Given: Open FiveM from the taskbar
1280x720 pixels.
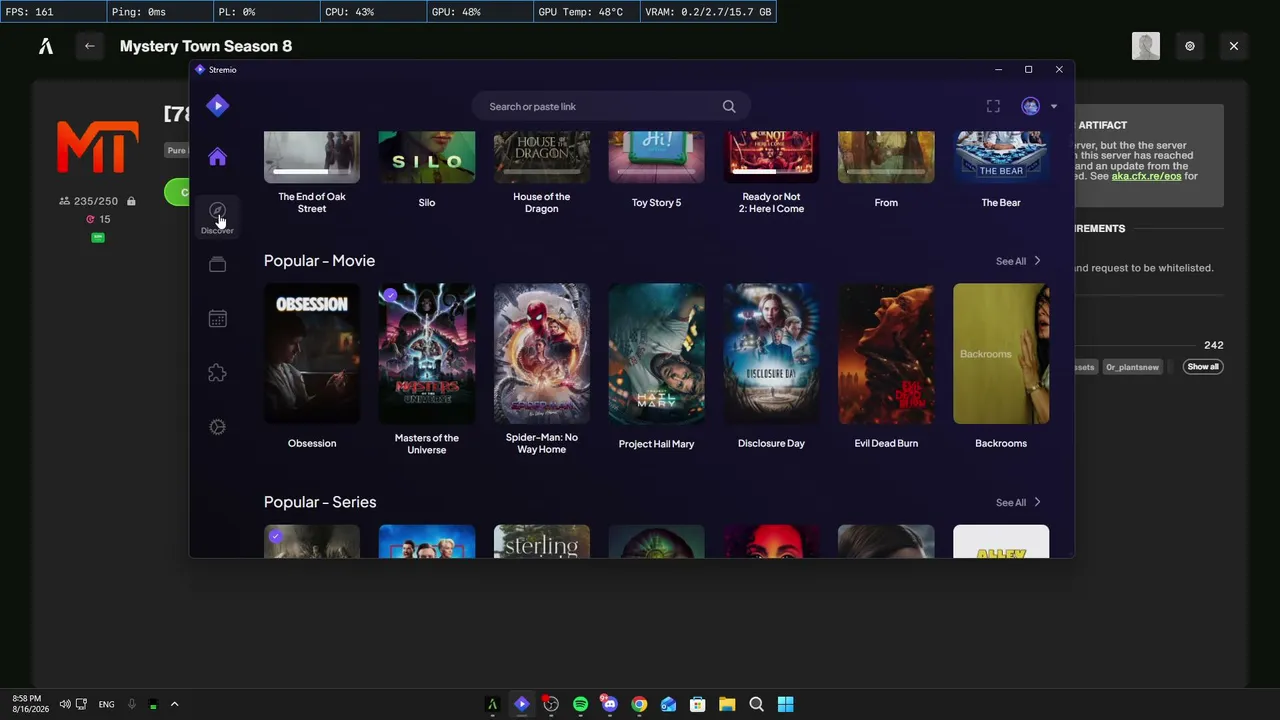Looking at the screenshot, I should [x=492, y=704].
